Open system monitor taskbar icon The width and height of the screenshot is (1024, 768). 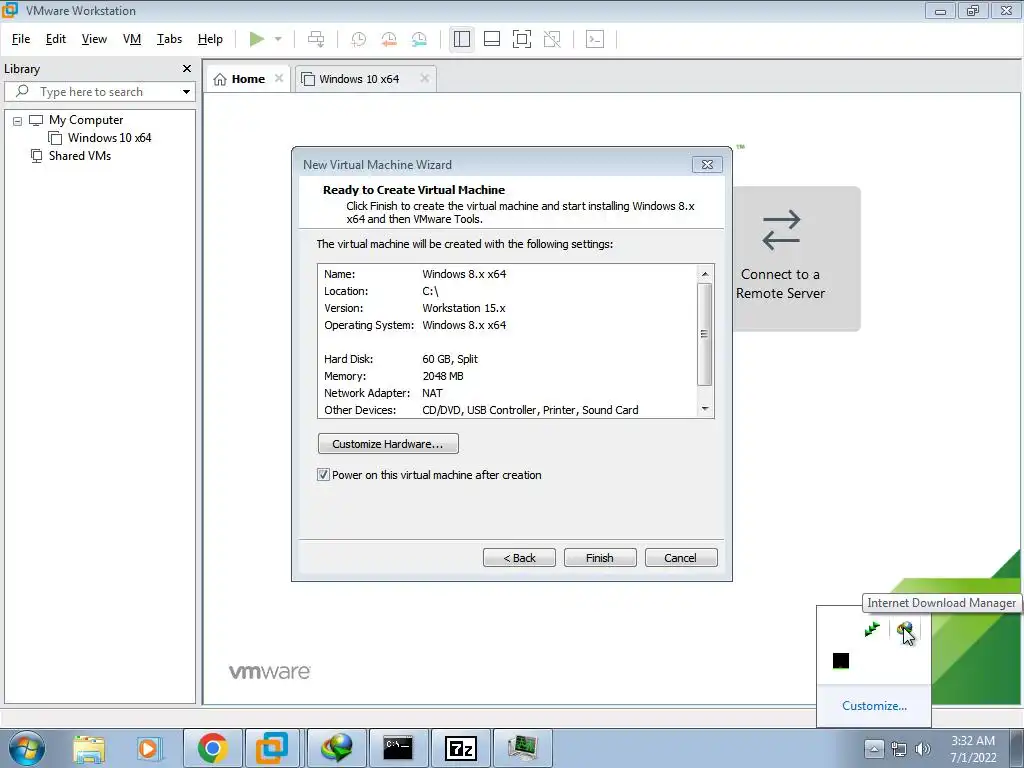click(x=522, y=748)
